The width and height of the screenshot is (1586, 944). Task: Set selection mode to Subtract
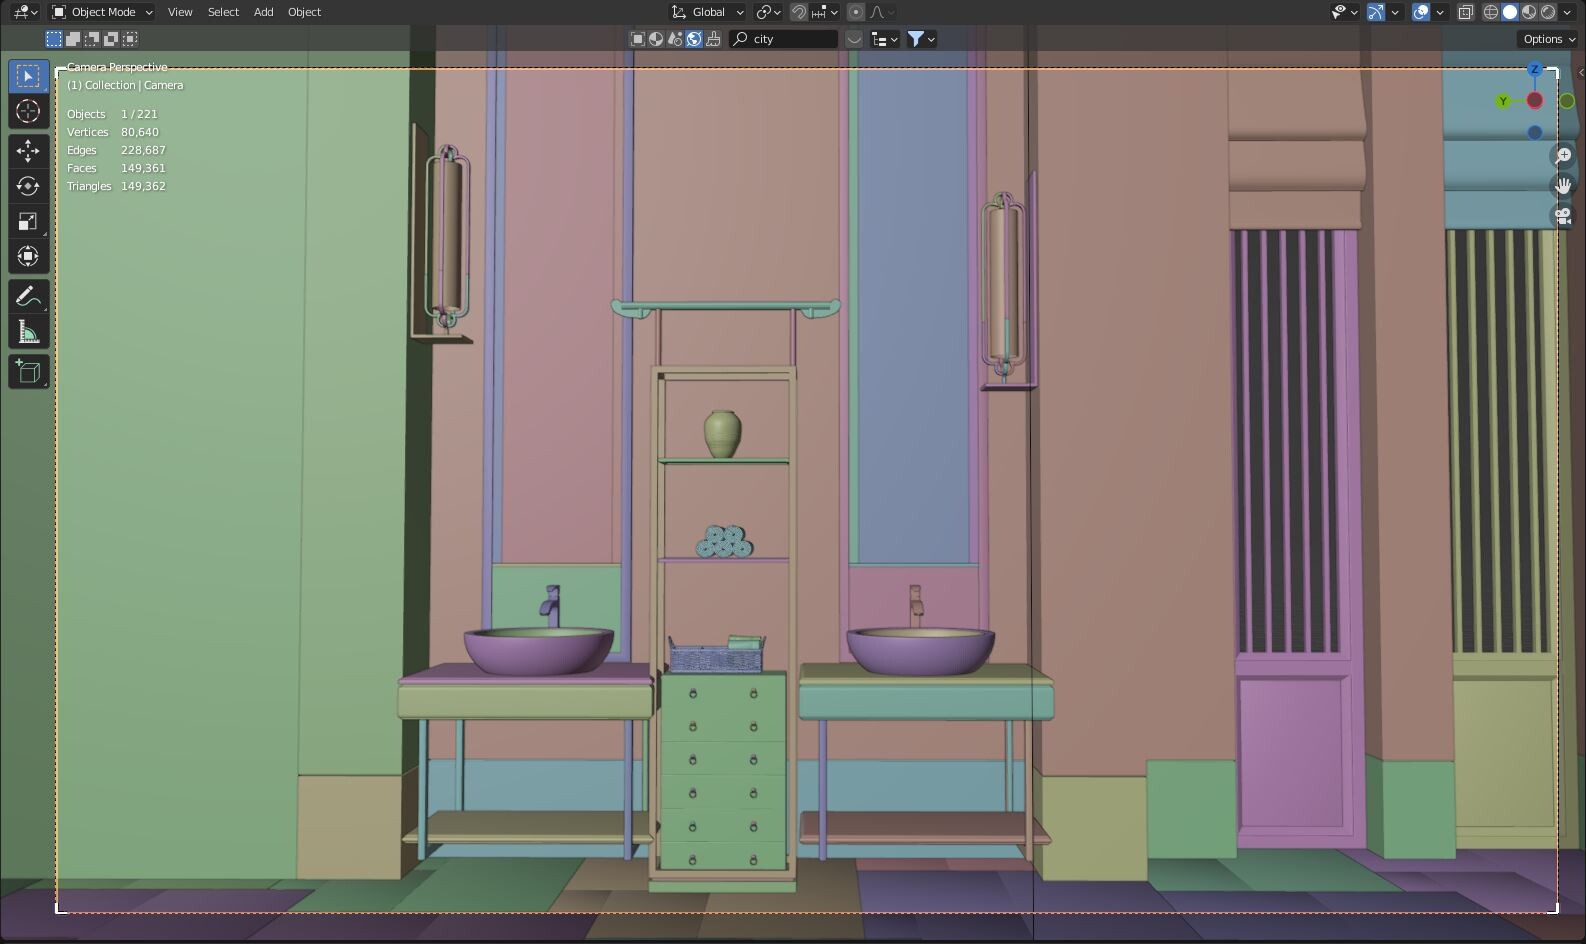[x=92, y=39]
